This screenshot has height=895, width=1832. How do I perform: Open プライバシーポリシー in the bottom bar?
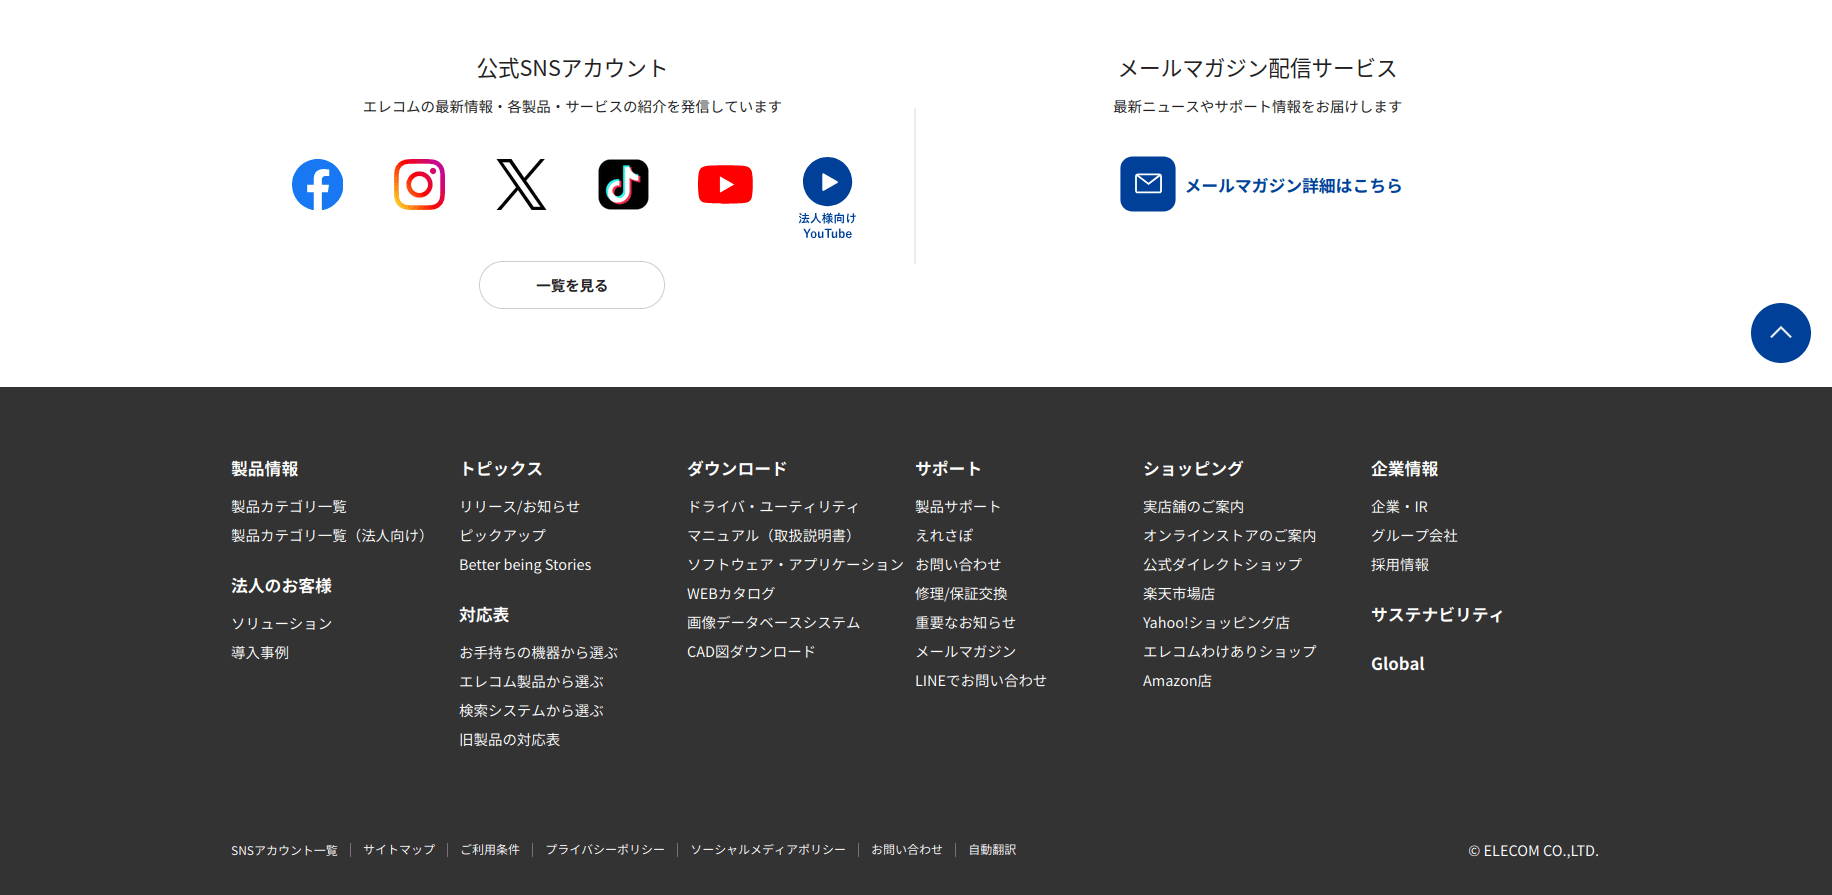point(605,850)
